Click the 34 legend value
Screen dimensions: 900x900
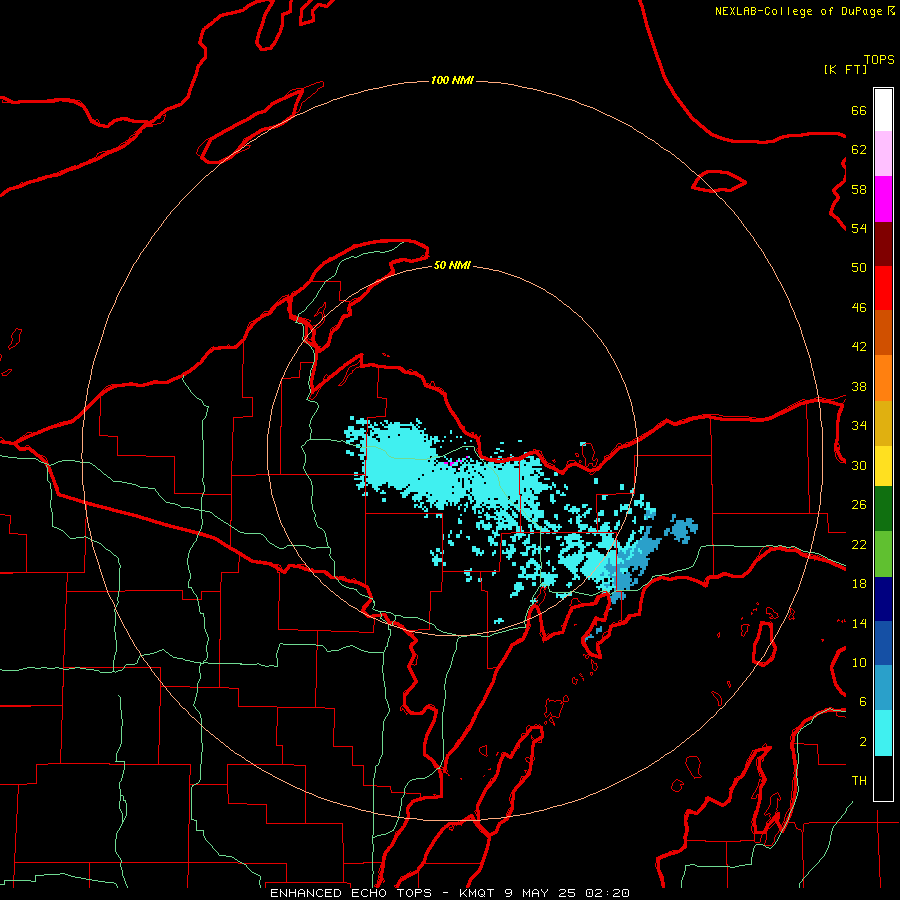tap(859, 426)
